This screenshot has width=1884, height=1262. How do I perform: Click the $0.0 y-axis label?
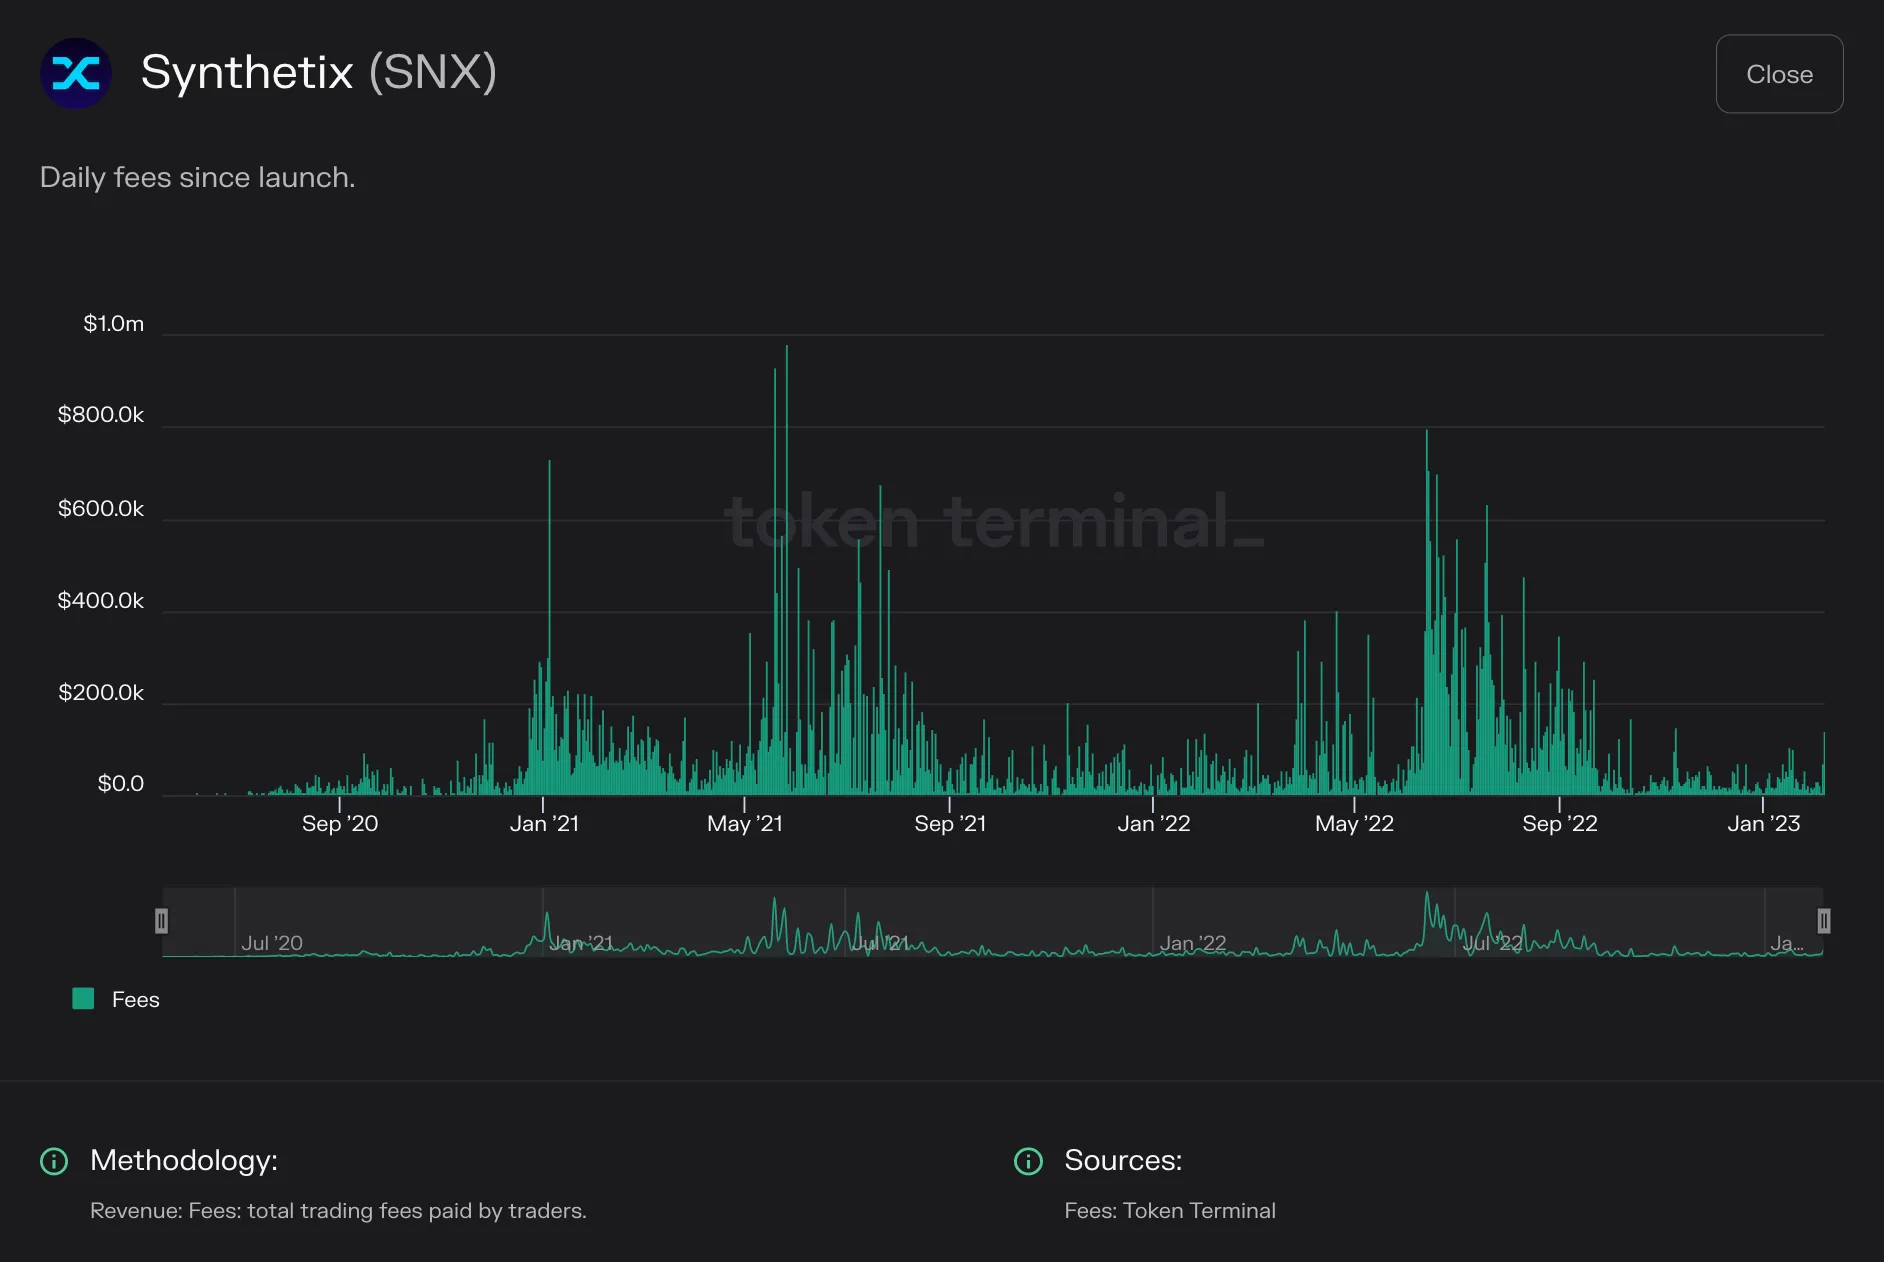121,784
